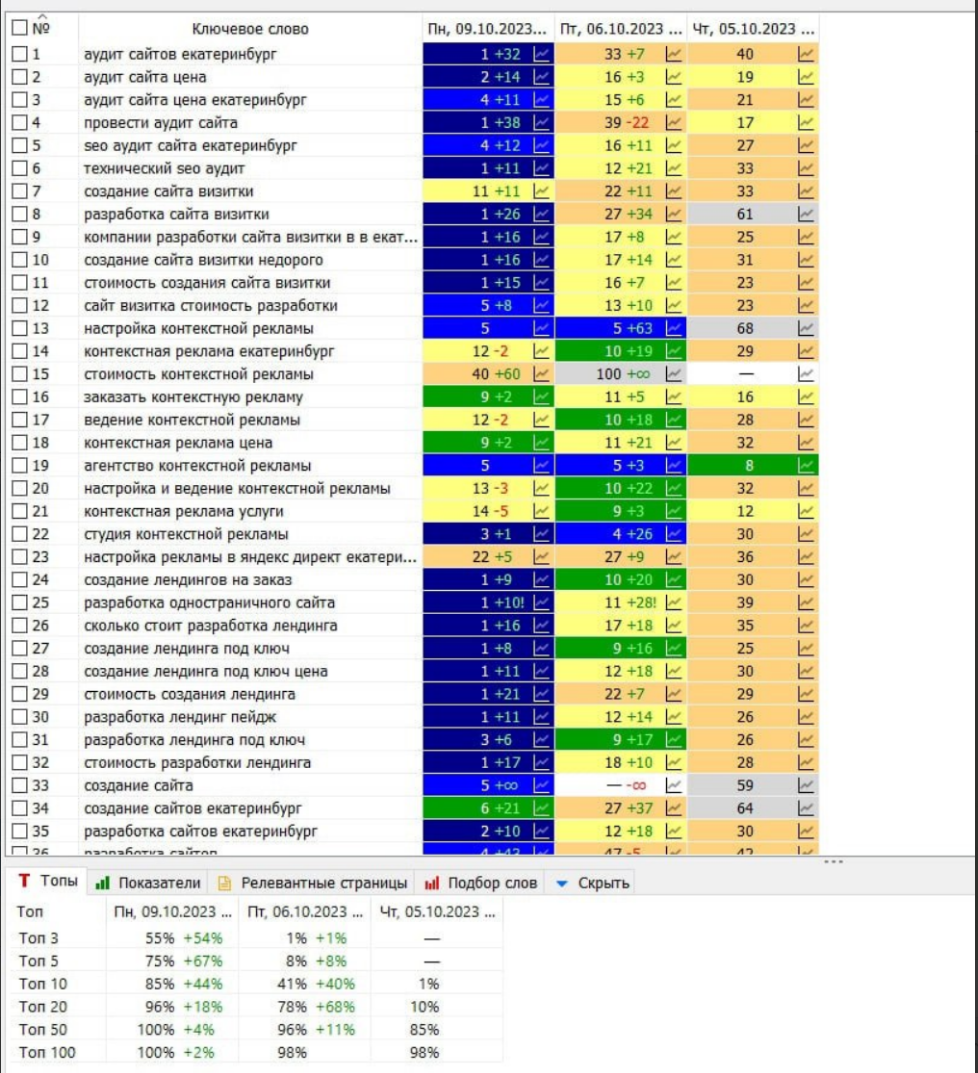This screenshot has height=1073, width=978.
Task: Sort by the № column header
Action: coord(42,29)
